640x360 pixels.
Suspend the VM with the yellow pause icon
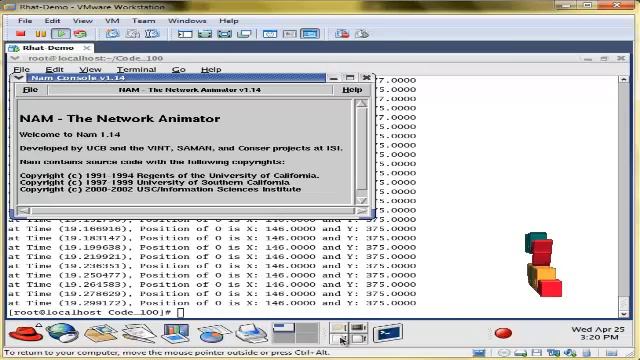click(x=41, y=34)
